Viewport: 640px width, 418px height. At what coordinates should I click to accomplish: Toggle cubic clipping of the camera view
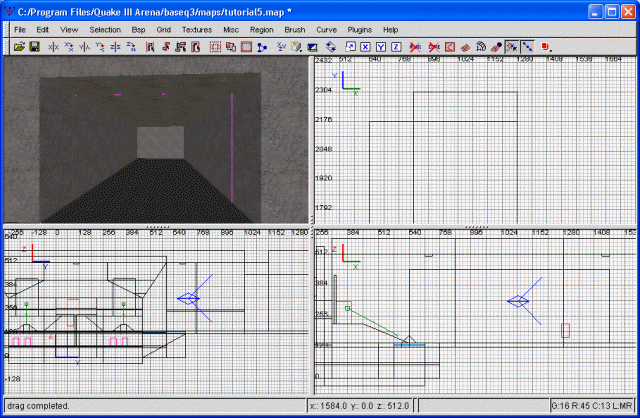pyautogui.click(x=312, y=47)
